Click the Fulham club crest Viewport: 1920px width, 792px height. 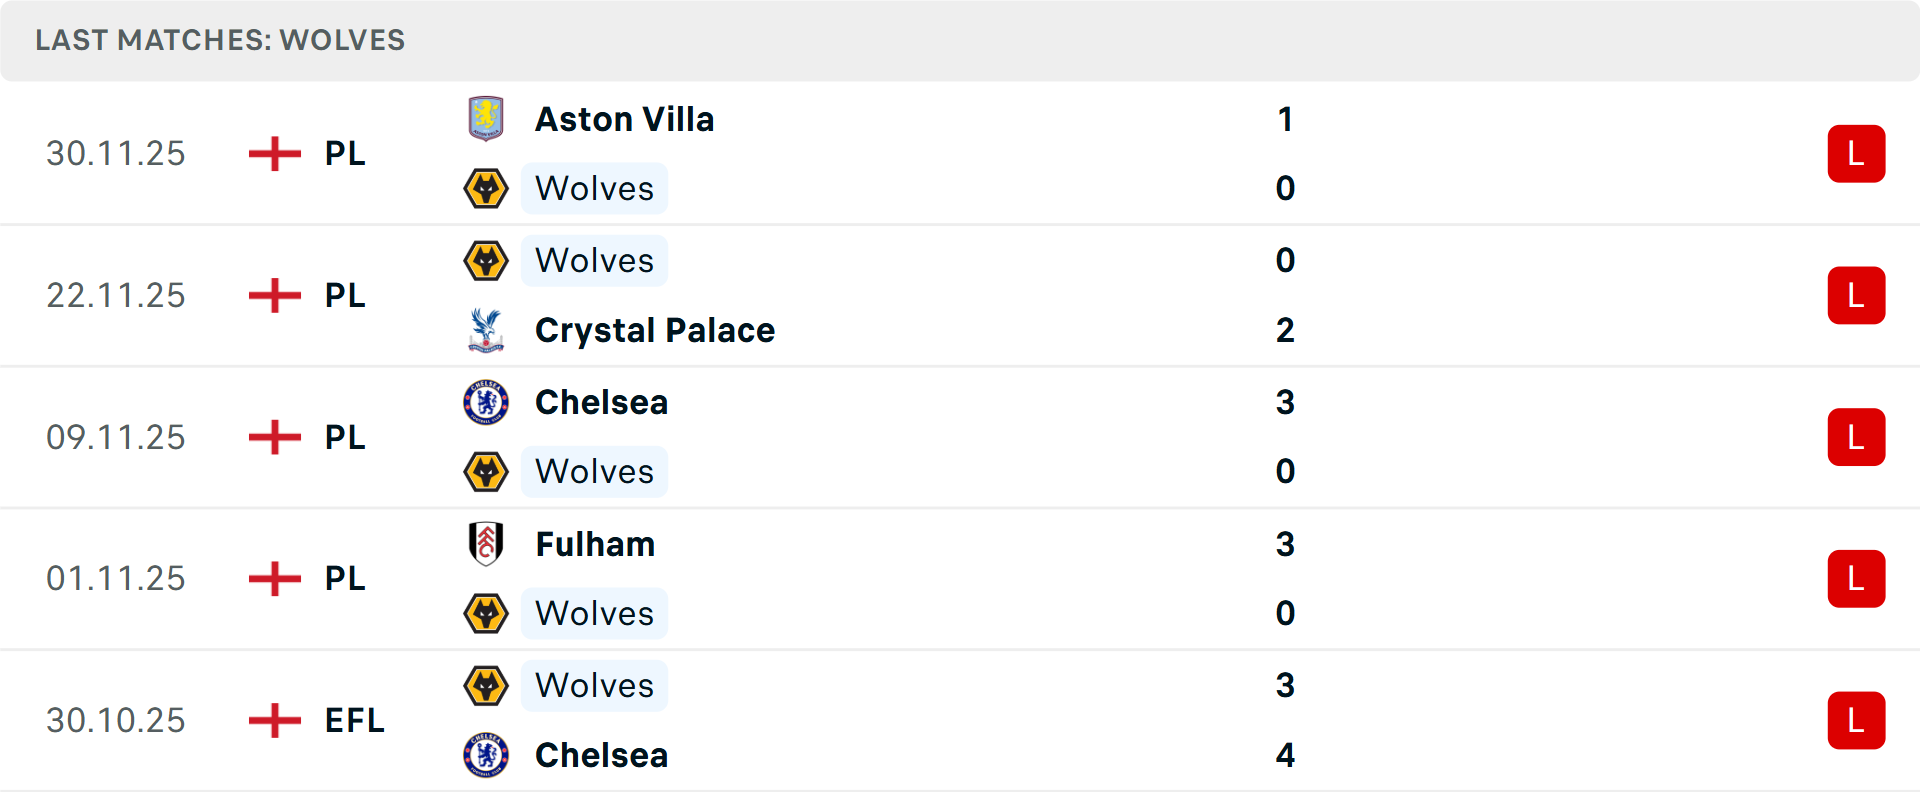486,544
